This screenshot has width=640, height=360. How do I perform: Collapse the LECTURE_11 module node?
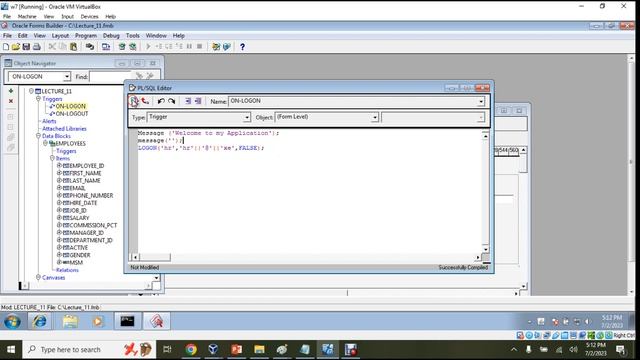[x=31, y=91]
